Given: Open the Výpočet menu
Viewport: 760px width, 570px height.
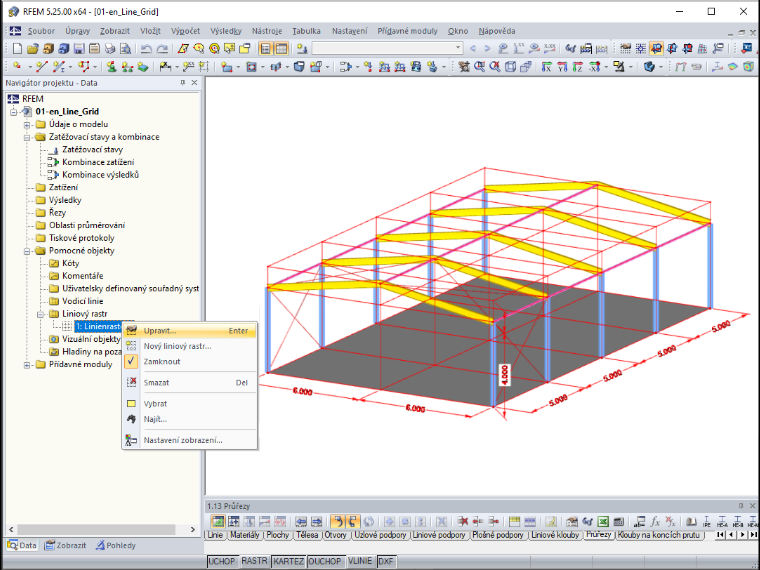Looking at the screenshot, I should click(x=186, y=31).
